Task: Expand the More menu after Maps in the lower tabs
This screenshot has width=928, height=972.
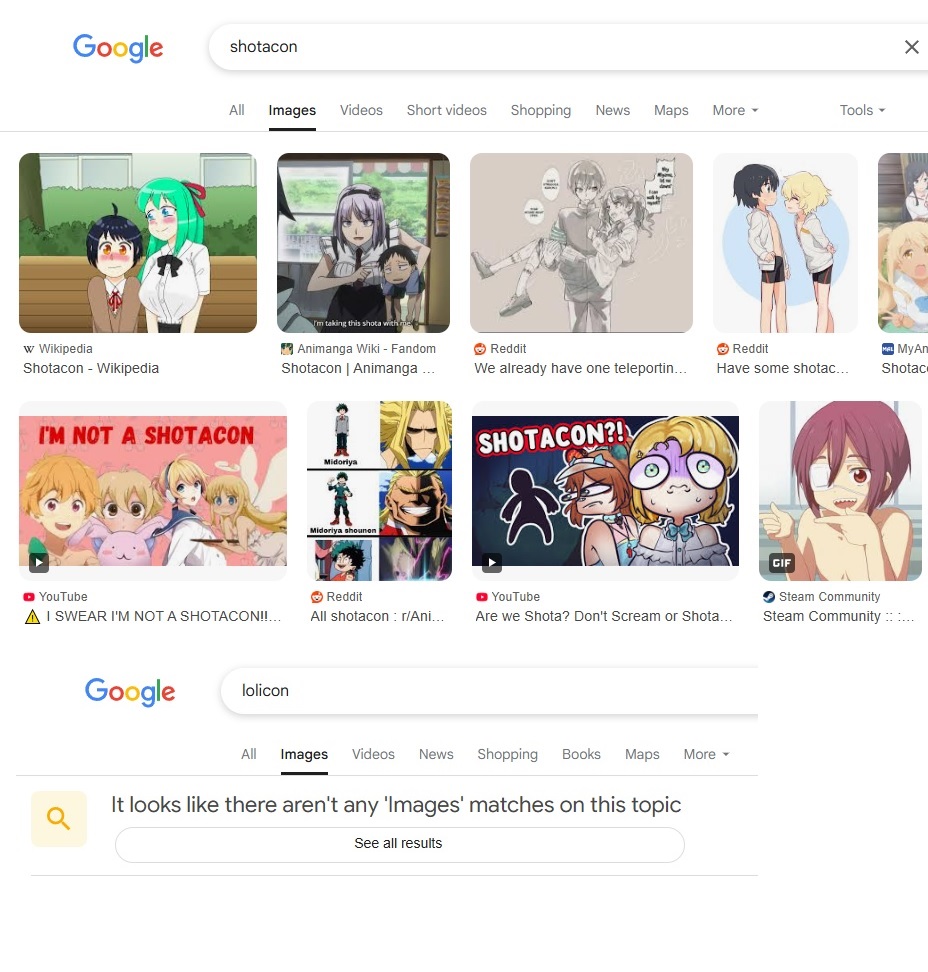Action: pos(706,754)
